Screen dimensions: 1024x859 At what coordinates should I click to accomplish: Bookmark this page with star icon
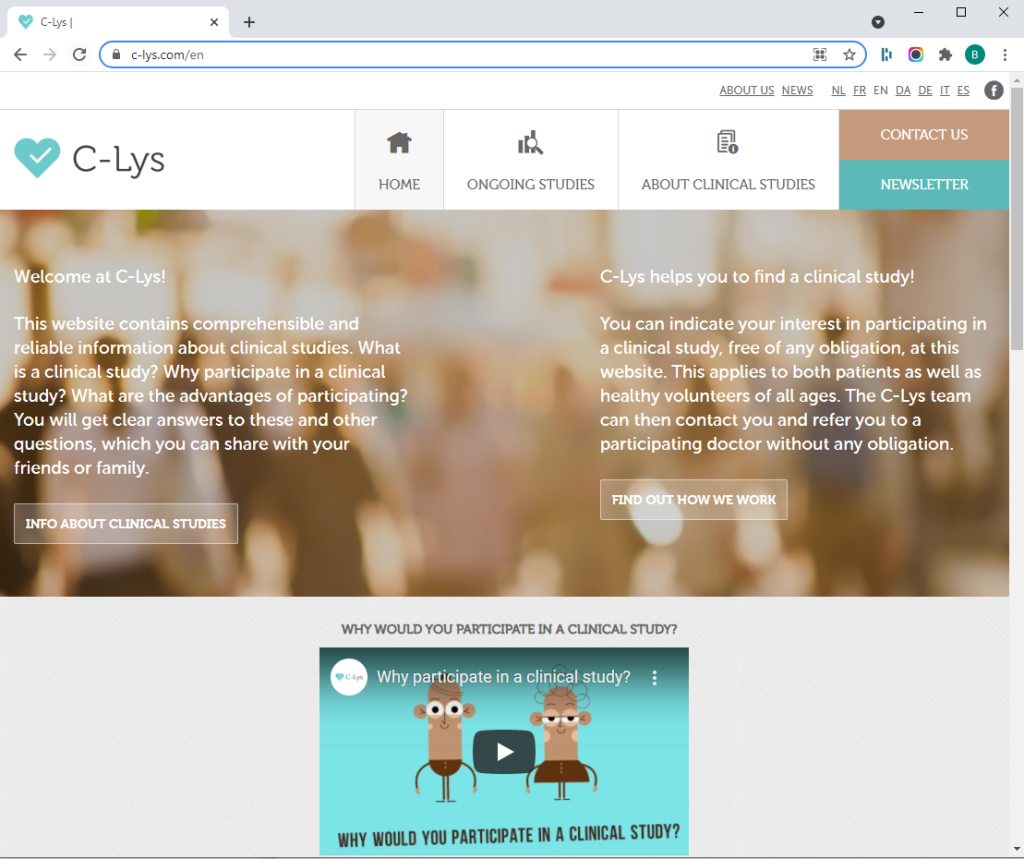[849, 55]
